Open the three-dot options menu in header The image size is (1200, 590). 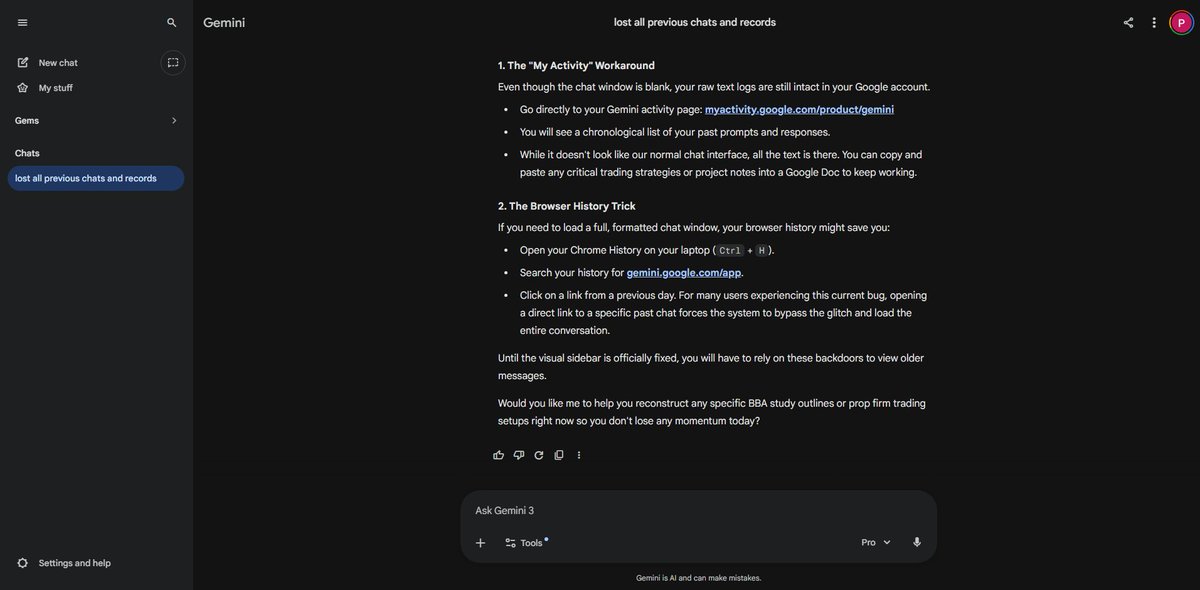click(x=1154, y=22)
